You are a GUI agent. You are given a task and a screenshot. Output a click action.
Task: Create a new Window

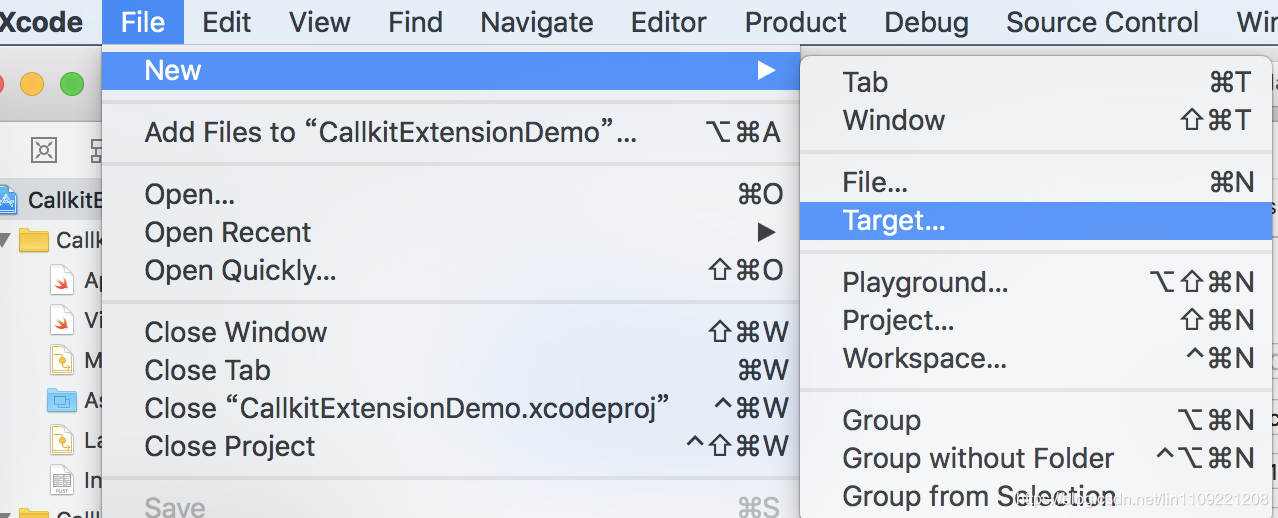click(x=1036, y=120)
